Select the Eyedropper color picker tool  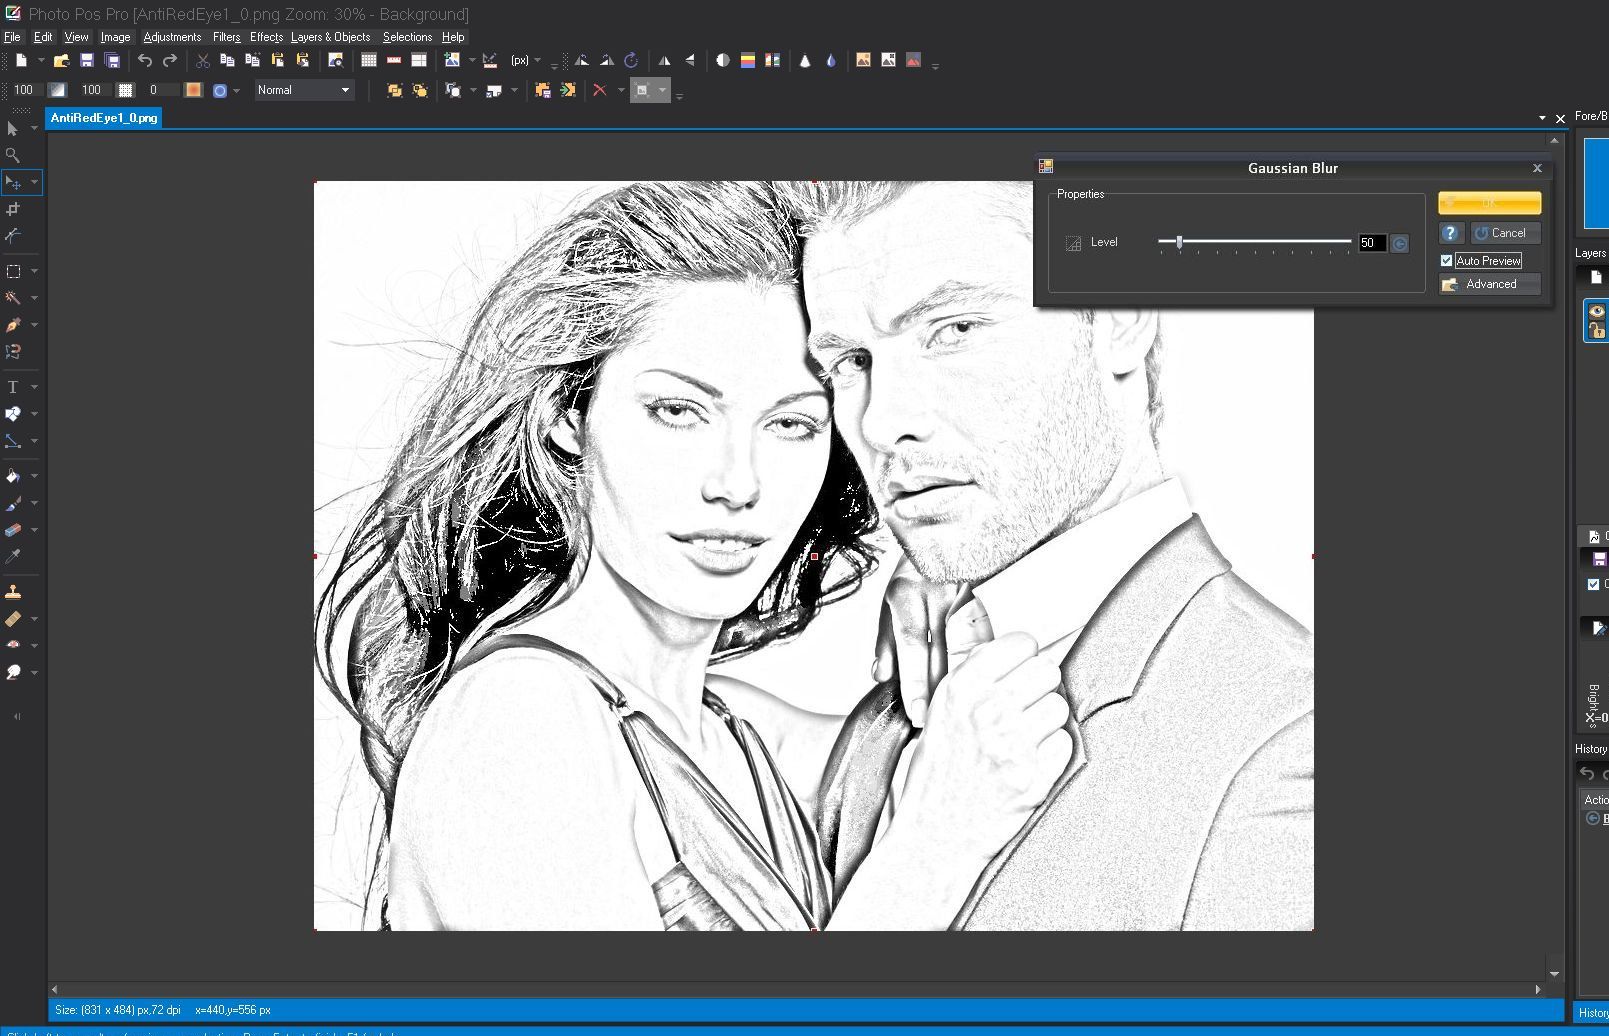13,556
